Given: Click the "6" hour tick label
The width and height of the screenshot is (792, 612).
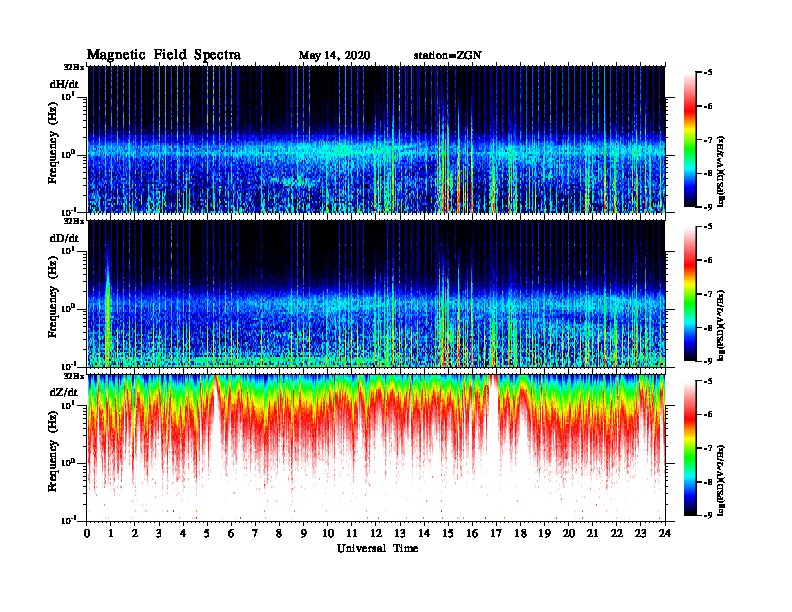Looking at the screenshot, I should pos(231,534).
